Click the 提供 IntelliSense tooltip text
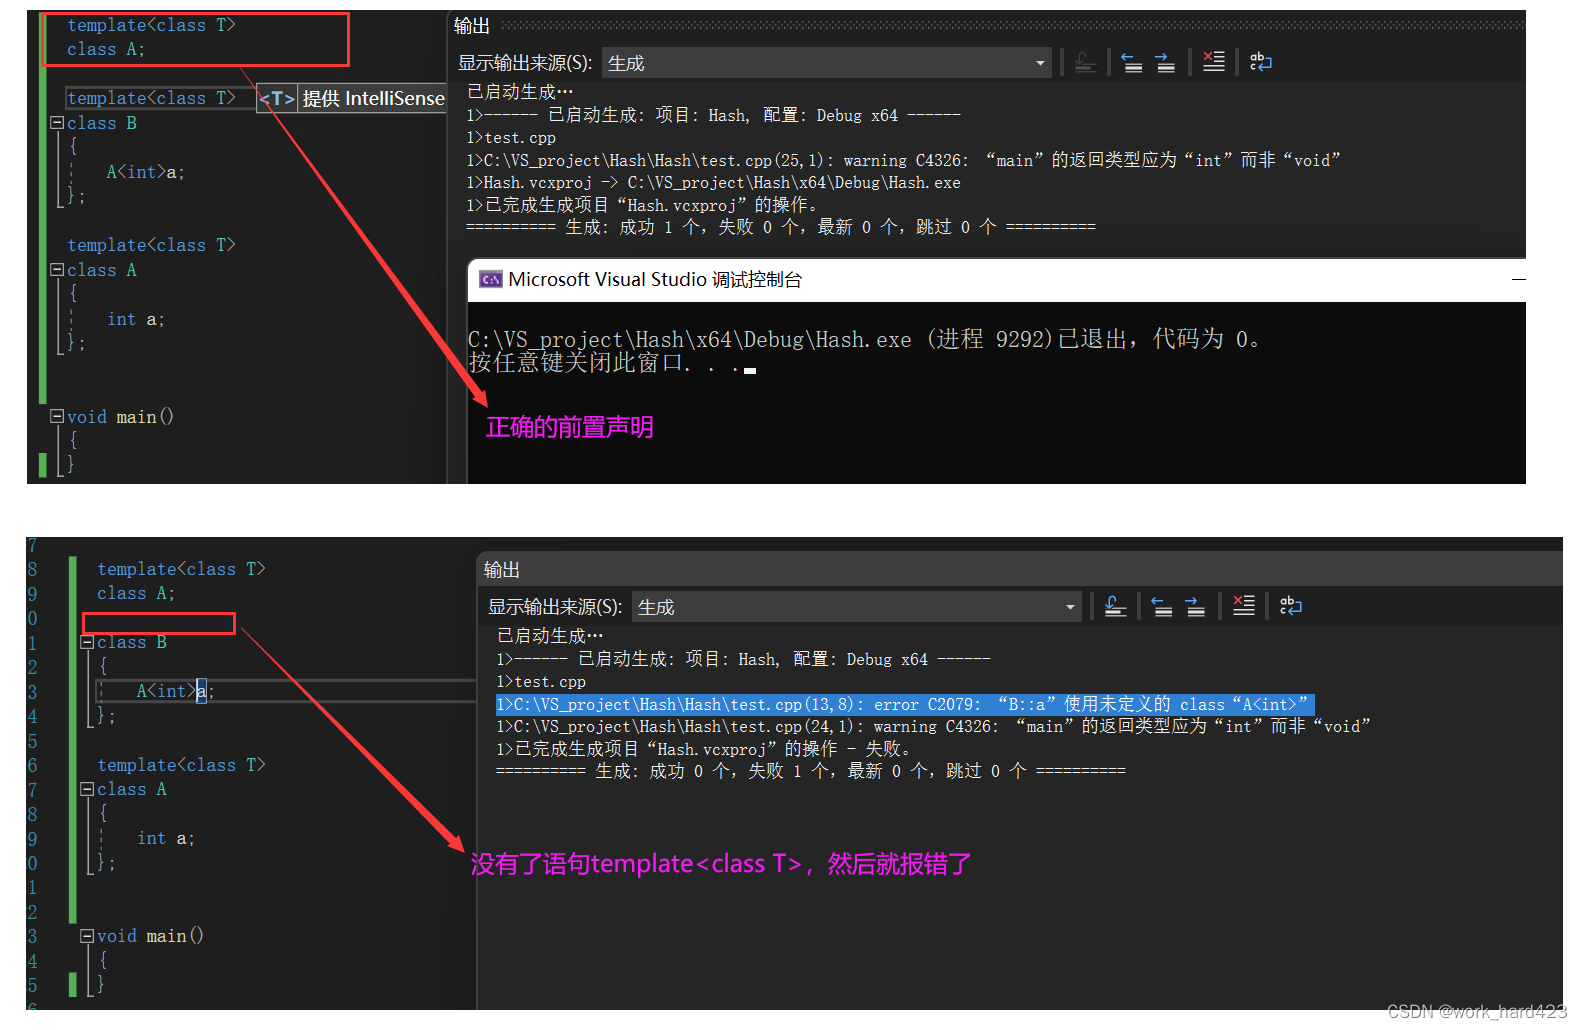The width and height of the screenshot is (1583, 1030). tap(373, 98)
